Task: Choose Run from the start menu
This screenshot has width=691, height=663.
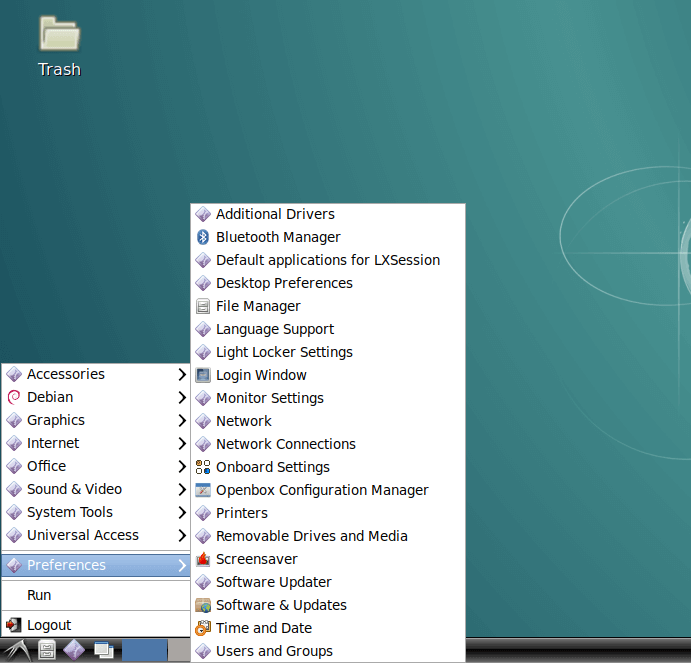Action: [x=39, y=595]
